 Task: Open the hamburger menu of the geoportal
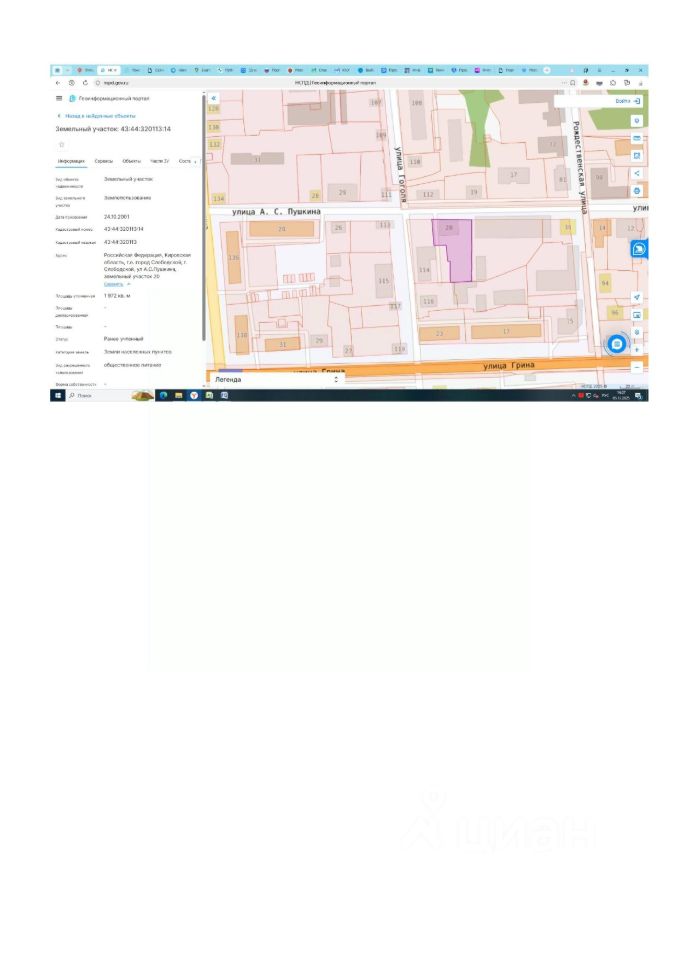[x=59, y=98]
